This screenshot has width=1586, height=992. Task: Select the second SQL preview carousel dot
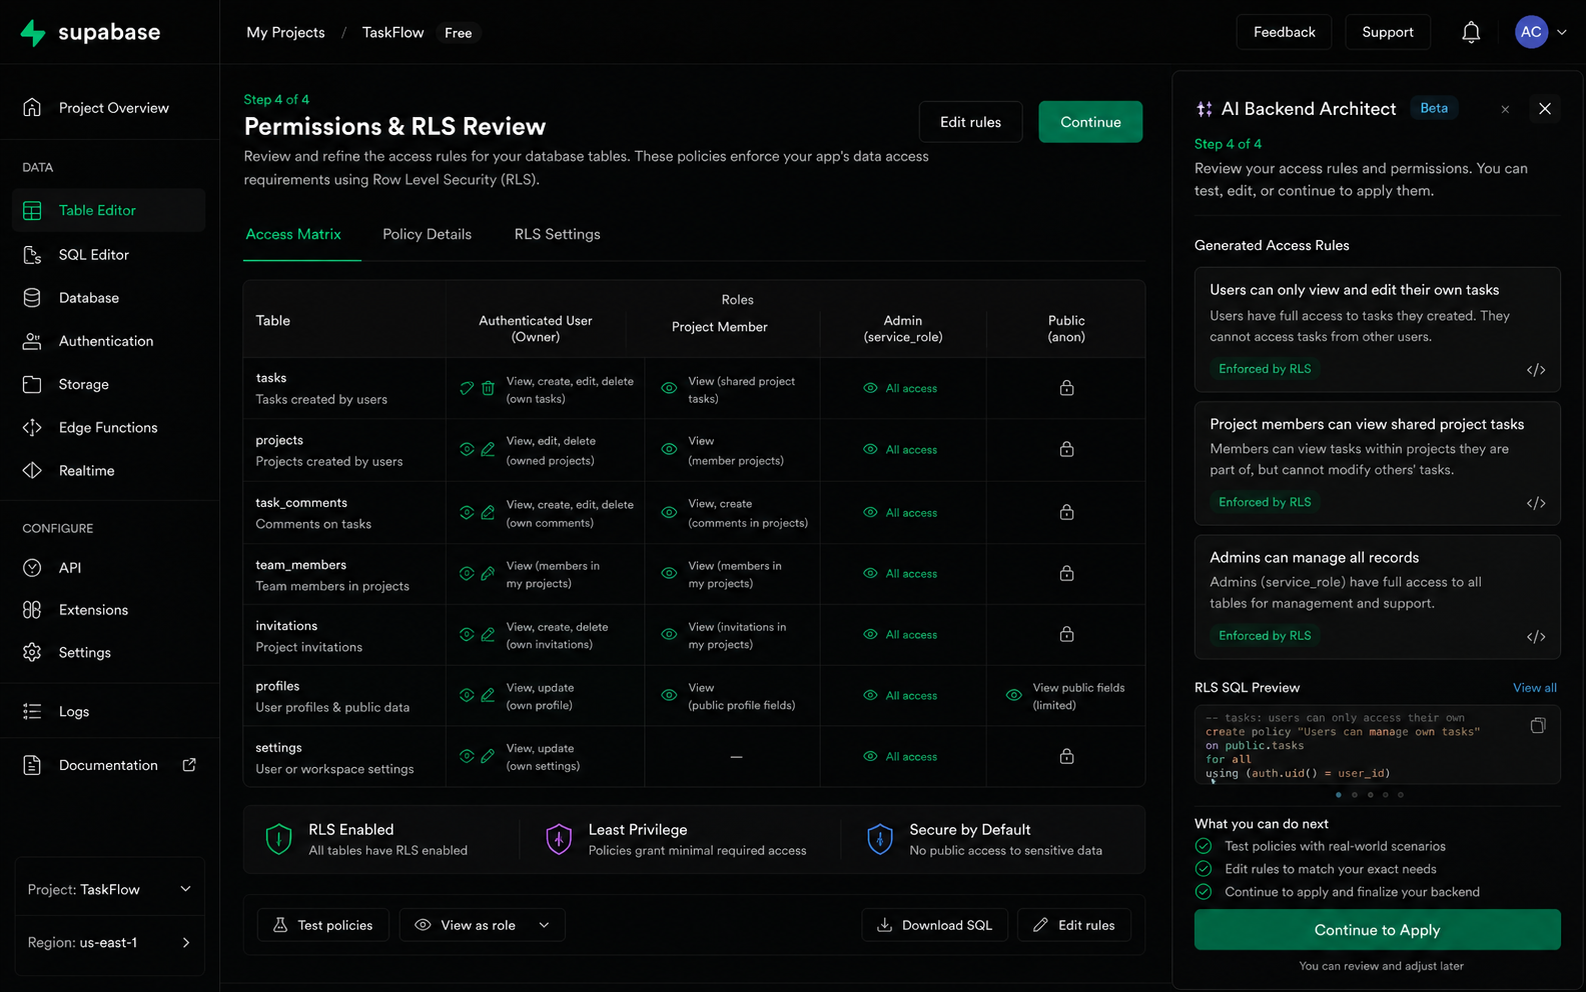click(x=1354, y=795)
